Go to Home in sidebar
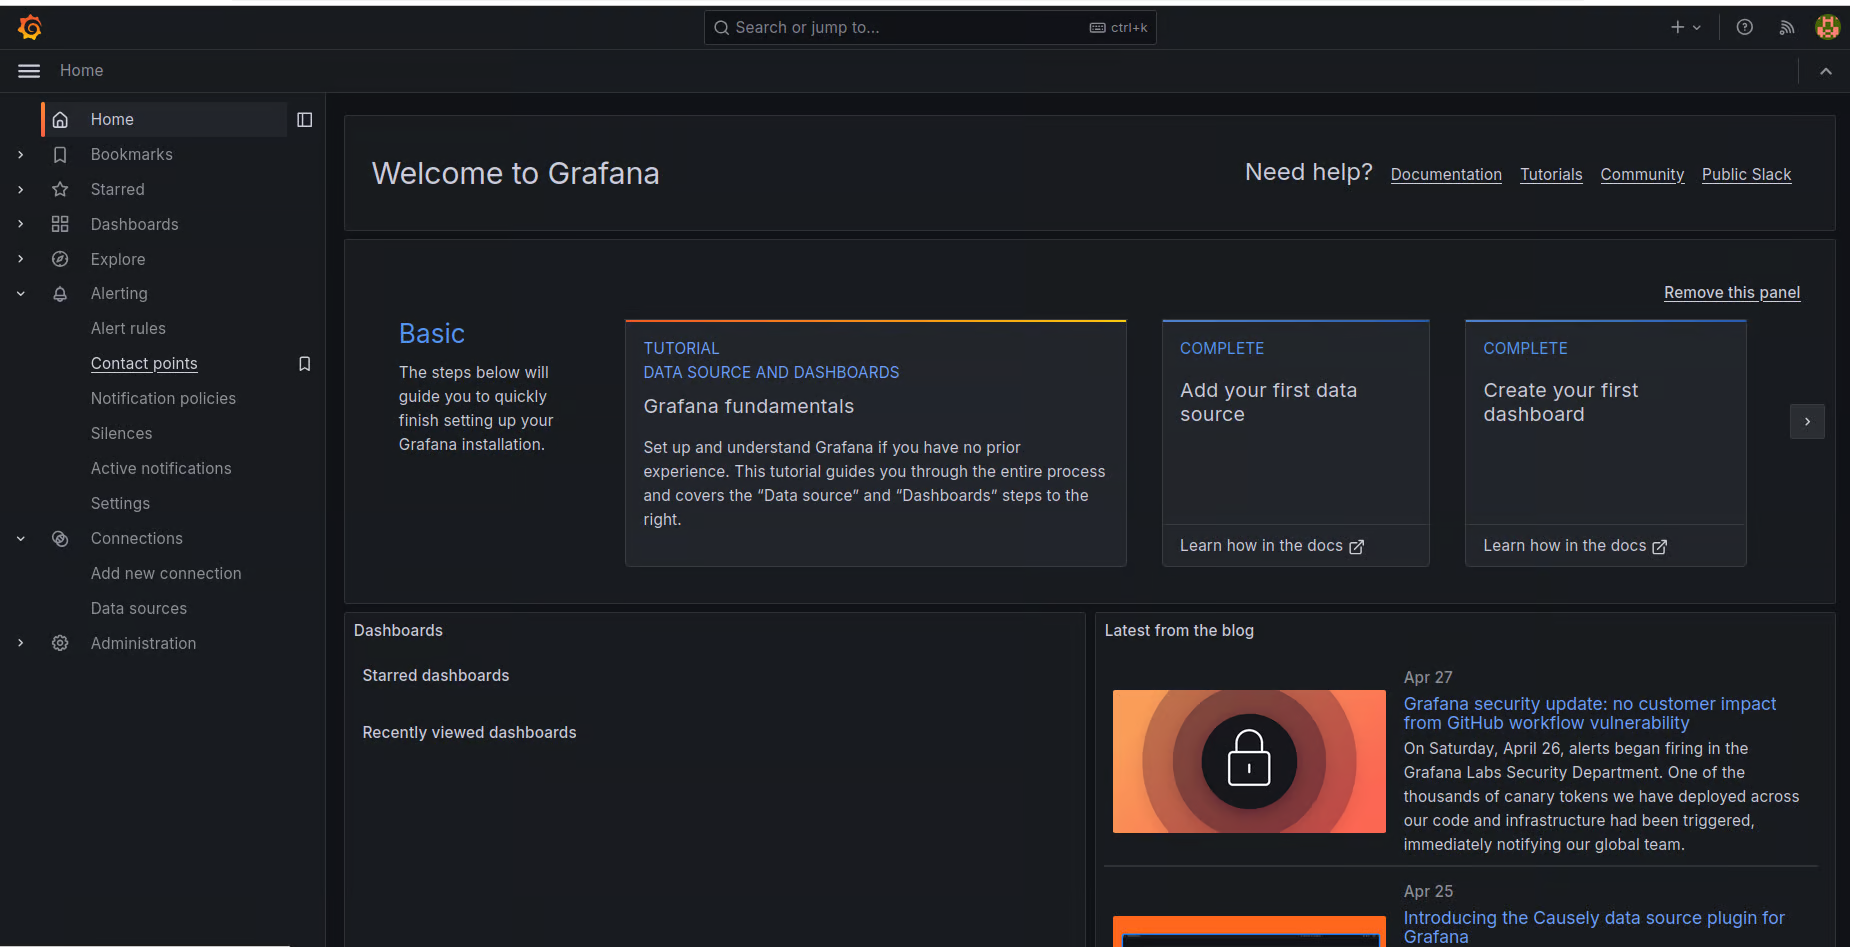Screen dimensions: 1850x947 click(x=164, y=120)
